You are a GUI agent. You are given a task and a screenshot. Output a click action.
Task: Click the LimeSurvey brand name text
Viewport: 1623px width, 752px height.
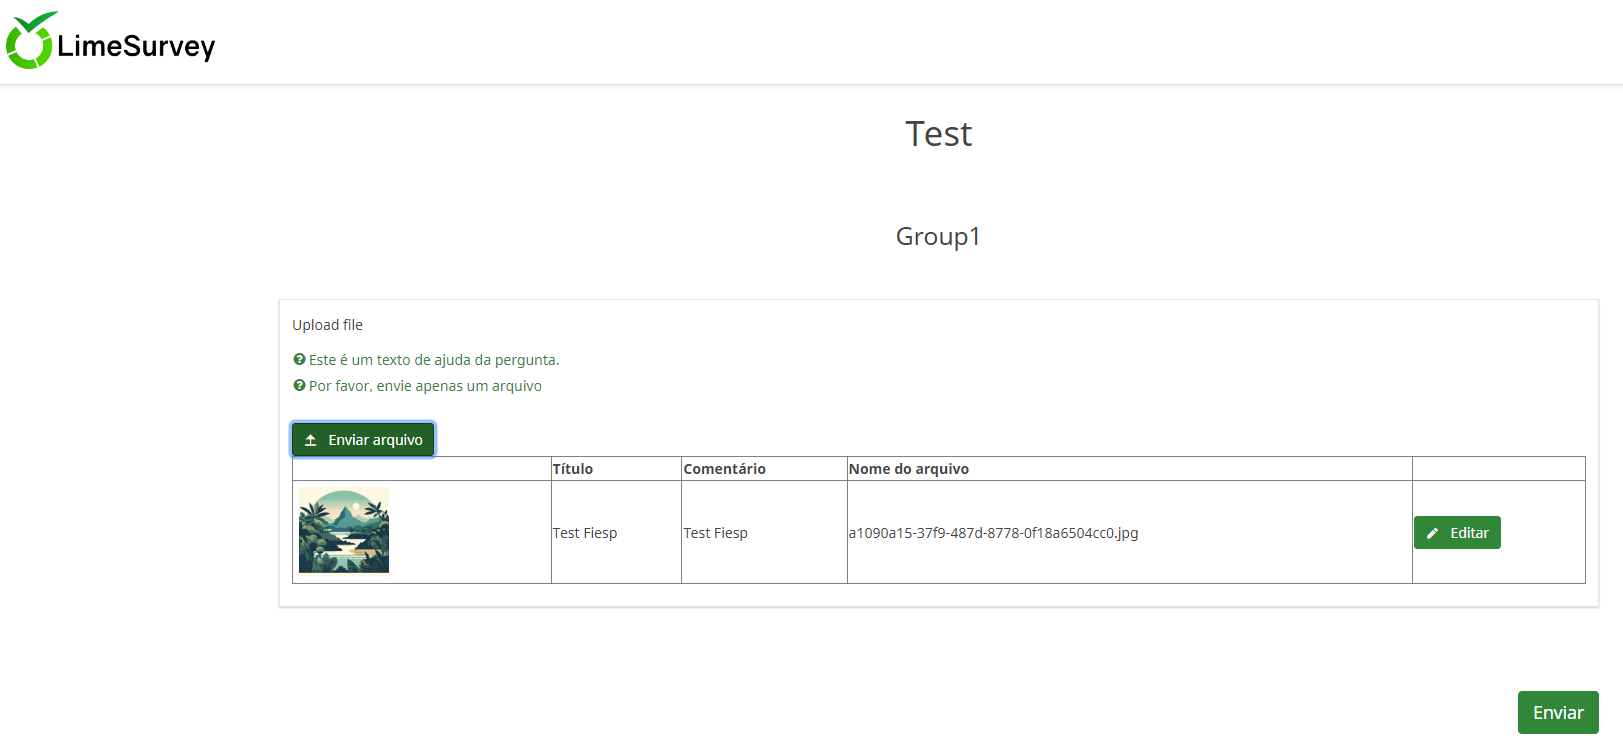pyautogui.click(x=136, y=47)
